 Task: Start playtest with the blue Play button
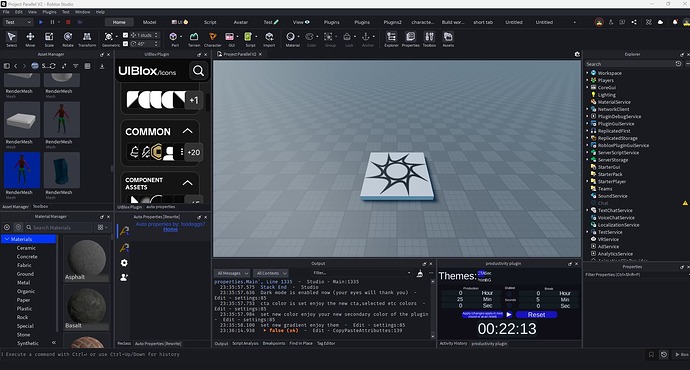tap(40, 22)
